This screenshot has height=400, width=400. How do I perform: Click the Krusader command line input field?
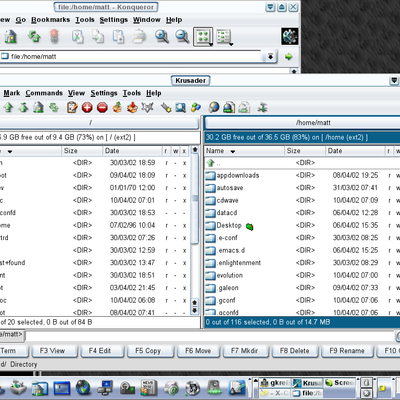point(210,335)
